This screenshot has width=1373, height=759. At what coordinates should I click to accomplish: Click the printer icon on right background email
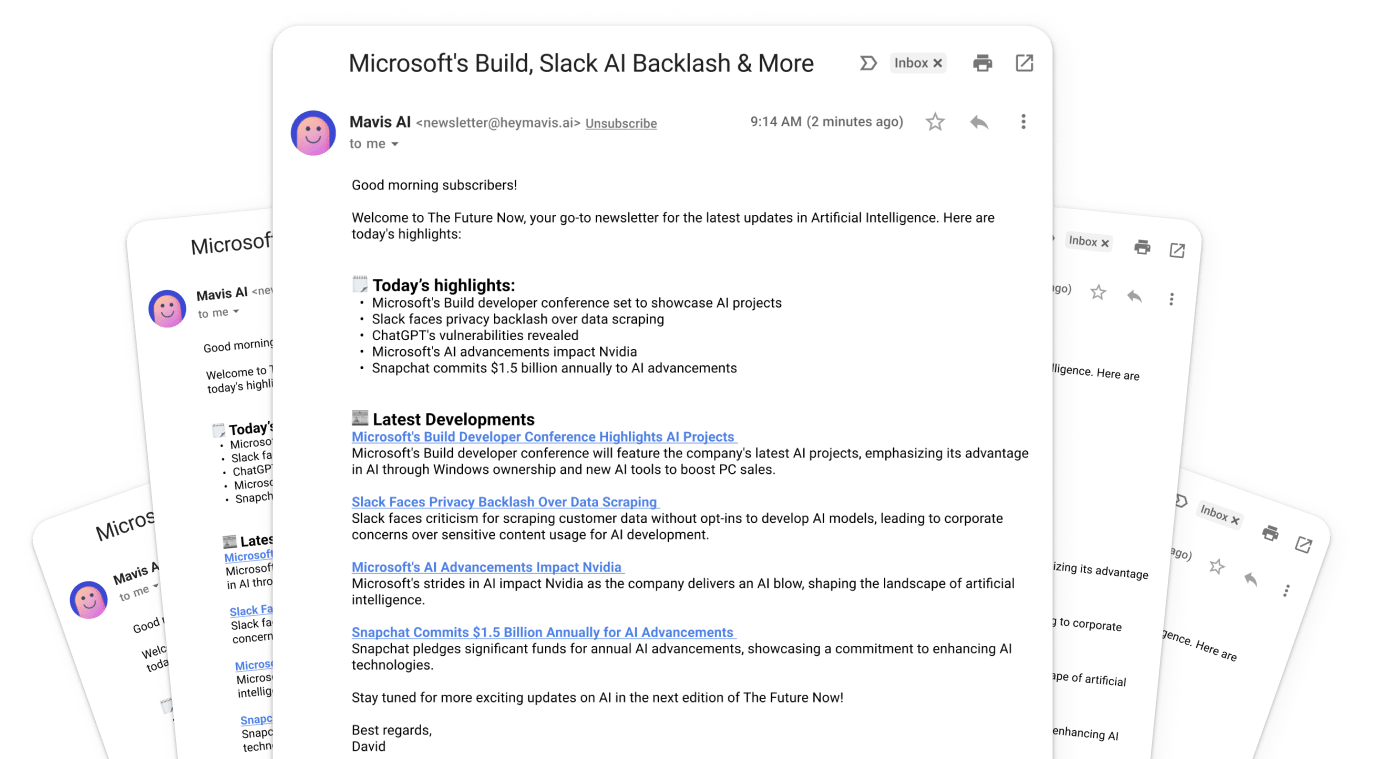pyautogui.click(x=1142, y=247)
